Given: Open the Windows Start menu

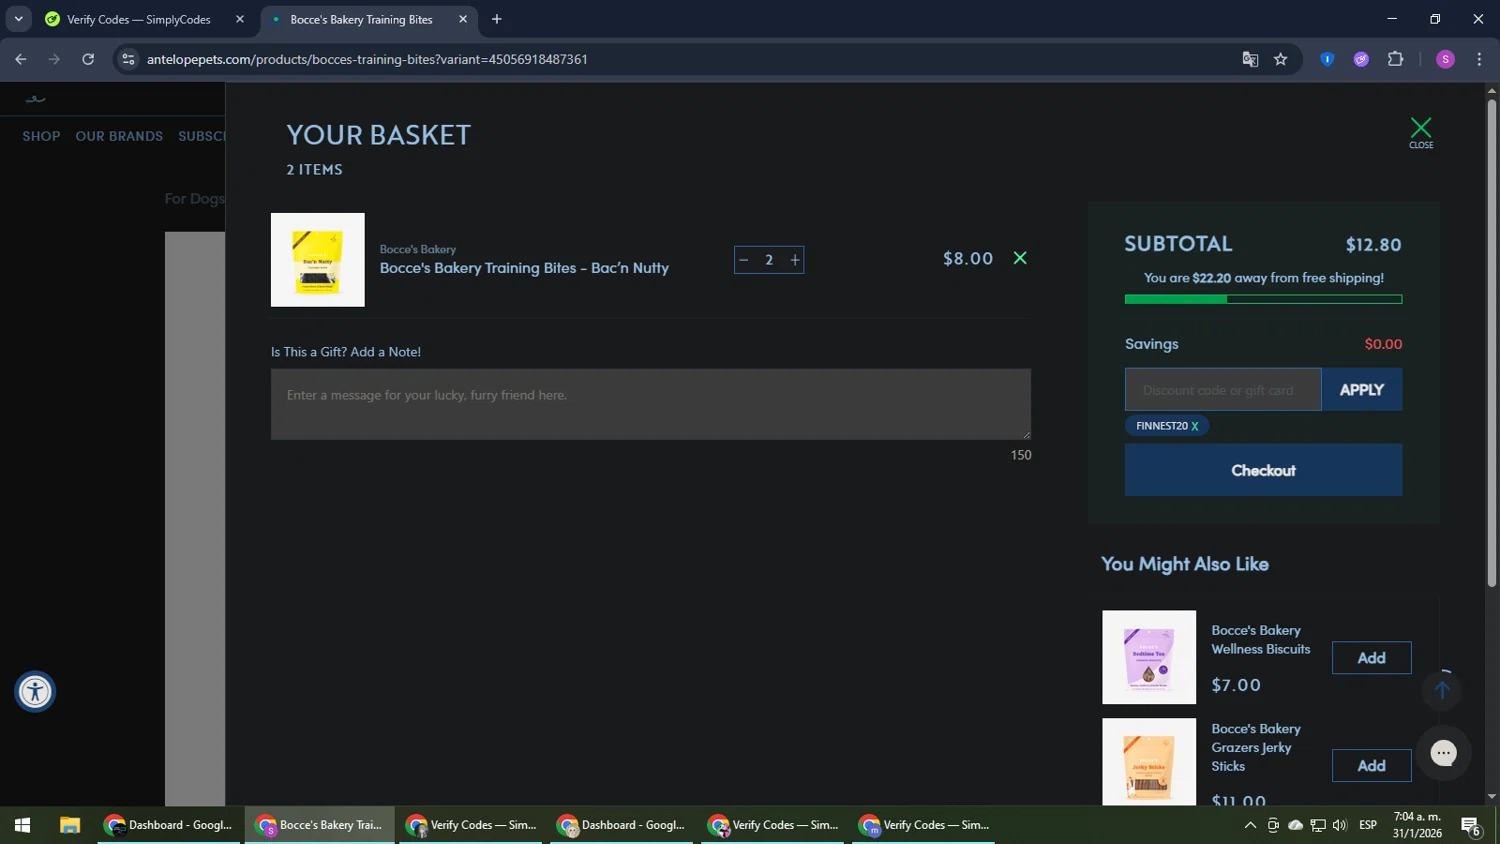Looking at the screenshot, I should click(22, 825).
